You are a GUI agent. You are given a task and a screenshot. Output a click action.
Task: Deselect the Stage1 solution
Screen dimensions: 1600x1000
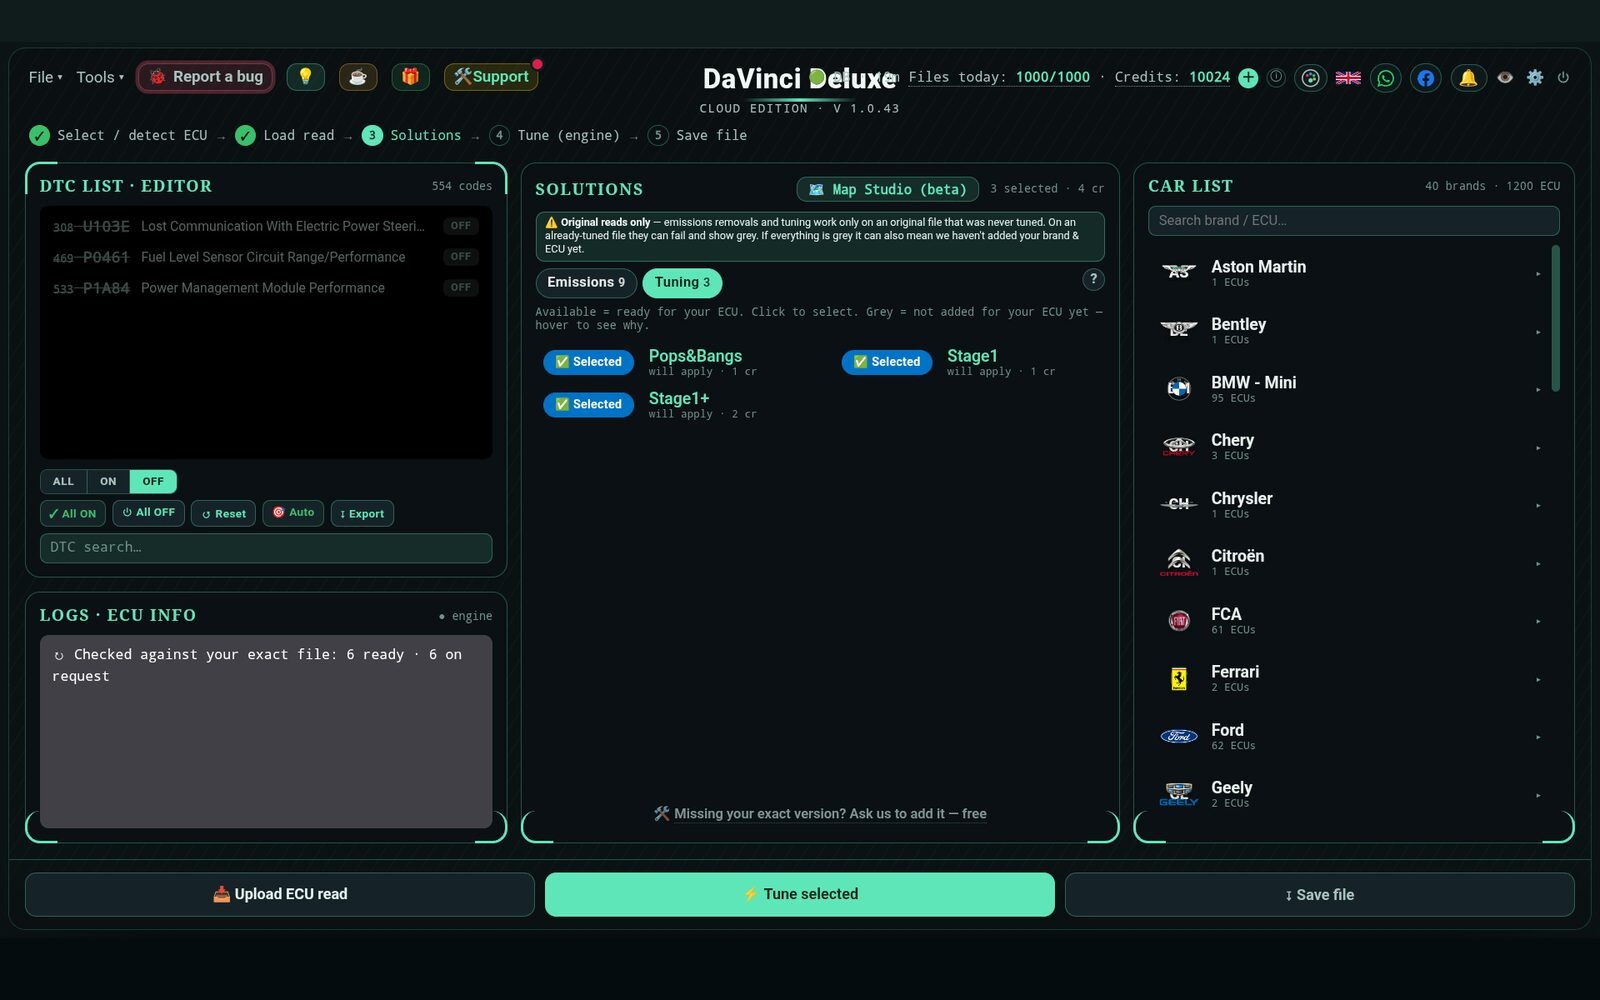pos(887,362)
